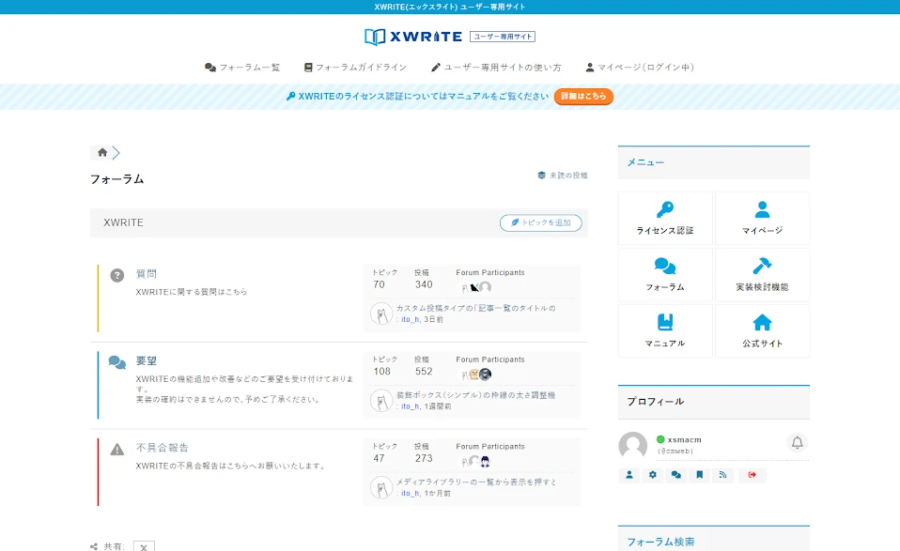Open フォーラム一覧 in the top navigation

point(242,67)
